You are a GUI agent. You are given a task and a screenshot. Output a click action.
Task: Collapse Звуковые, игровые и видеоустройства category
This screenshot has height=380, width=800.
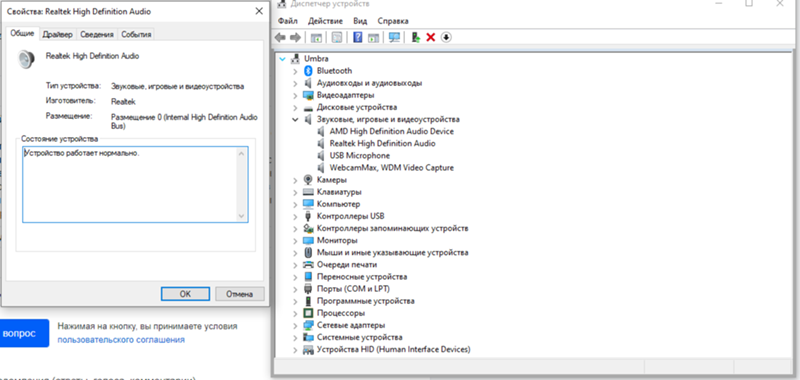295,119
